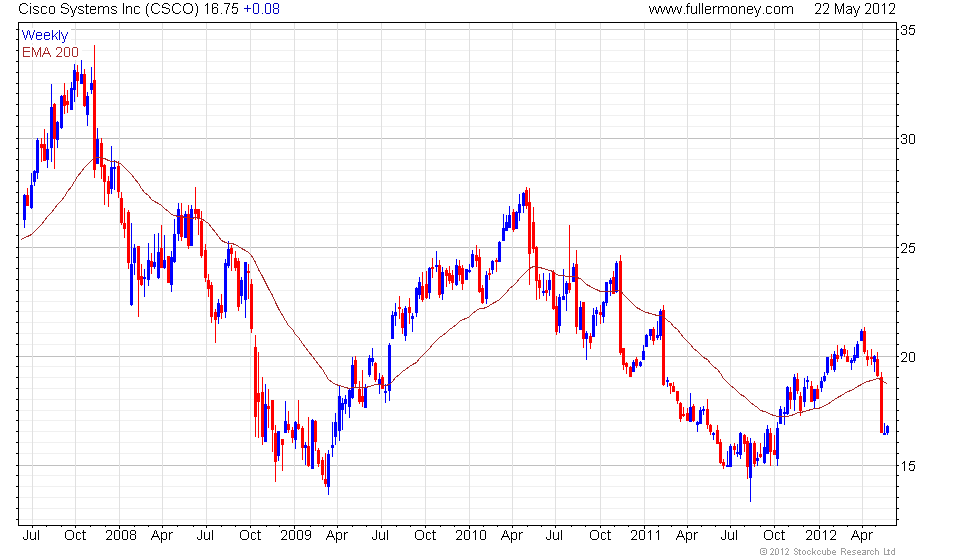Click the 30 price axis label
Image resolution: width=980 pixels, height=560 pixels.
pyautogui.click(x=908, y=139)
